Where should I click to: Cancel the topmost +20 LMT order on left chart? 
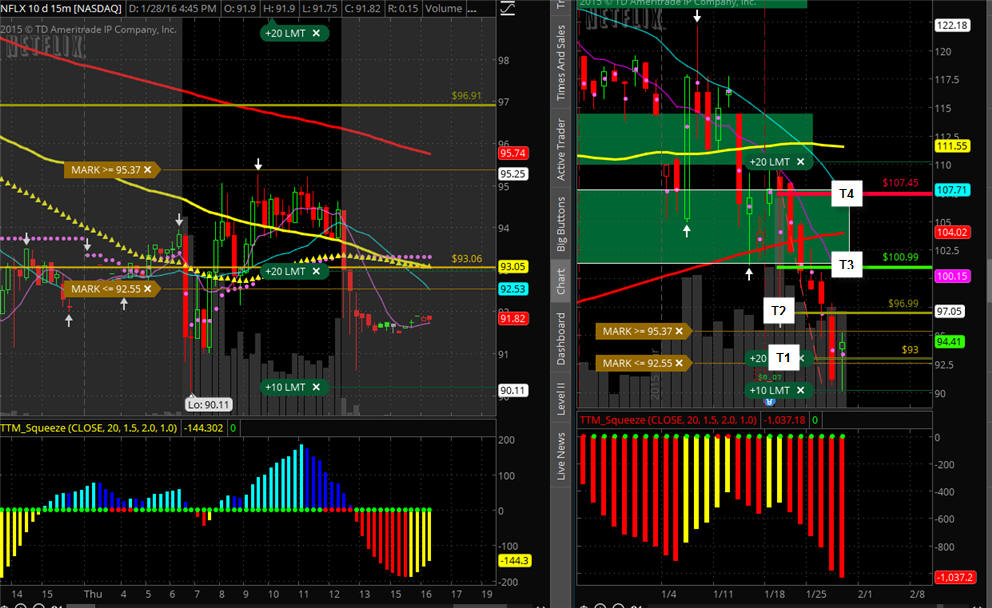(x=316, y=33)
